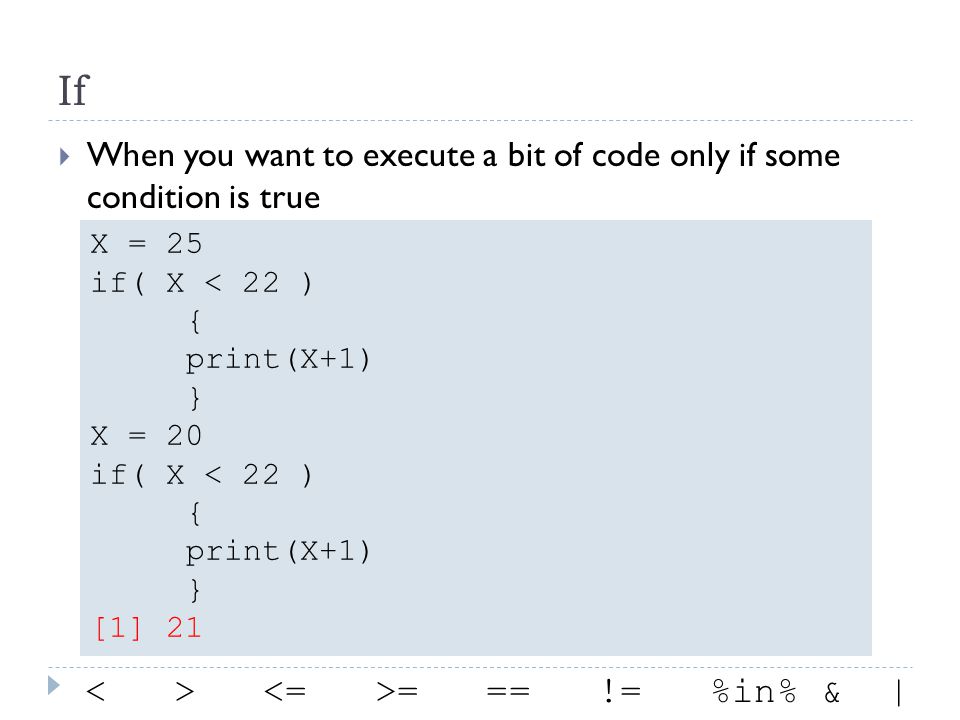
Task: Click the '%in%' operator
Action: click(x=754, y=691)
